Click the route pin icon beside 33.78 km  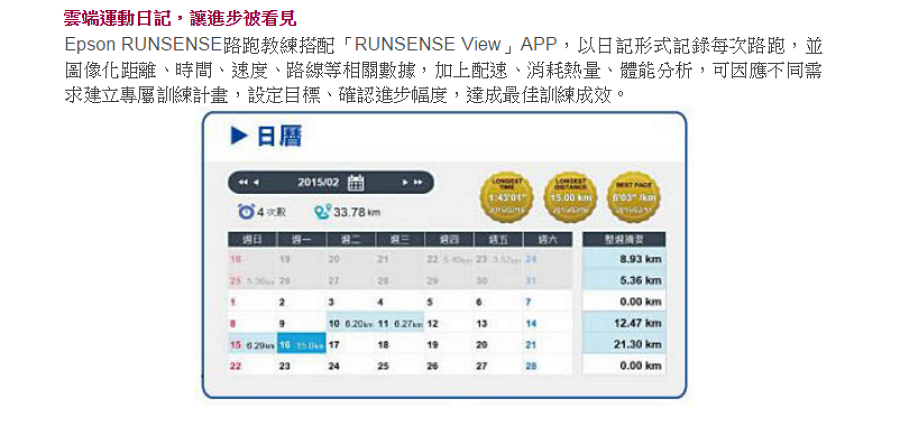(x=323, y=212)
